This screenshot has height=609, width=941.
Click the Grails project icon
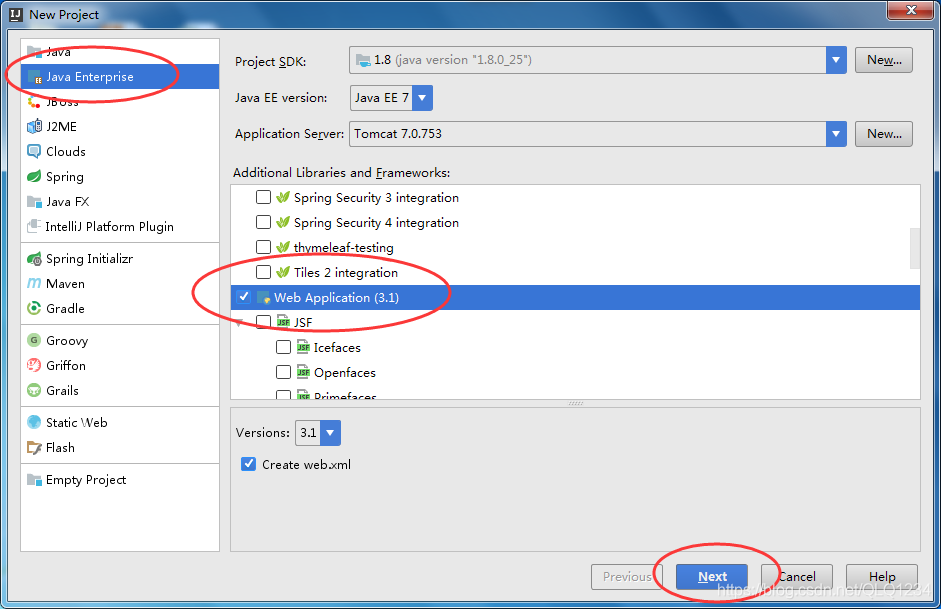click(x=34, y=391)
